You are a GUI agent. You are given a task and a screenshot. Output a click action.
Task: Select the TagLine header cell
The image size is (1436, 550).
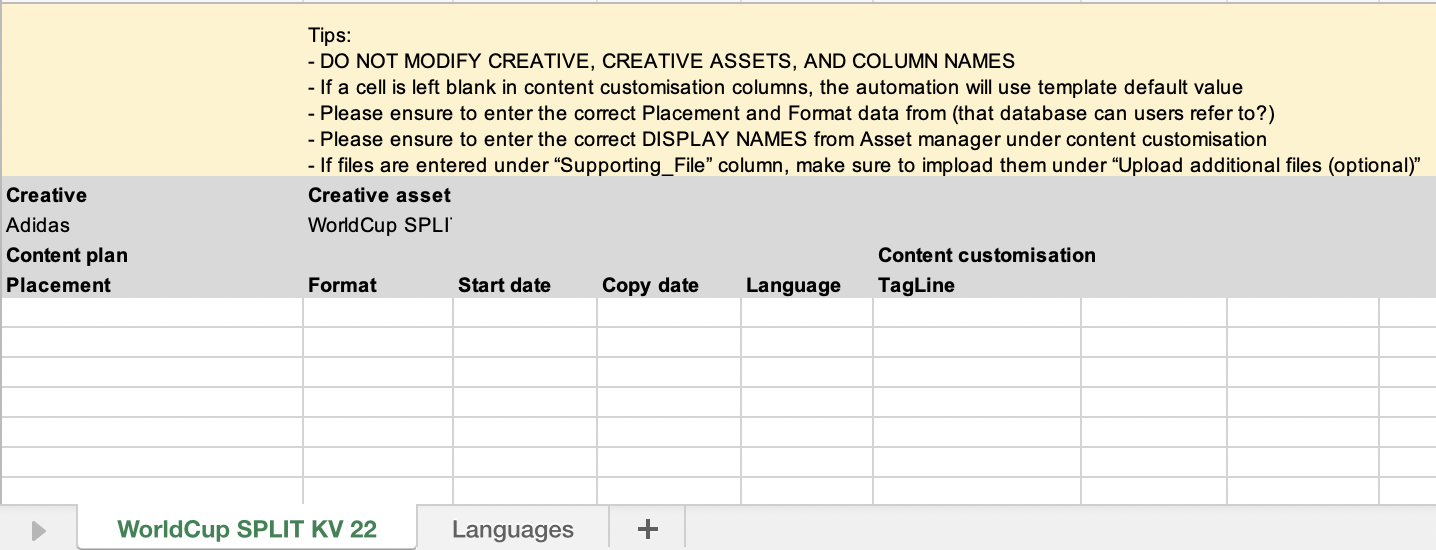point(977,285)
